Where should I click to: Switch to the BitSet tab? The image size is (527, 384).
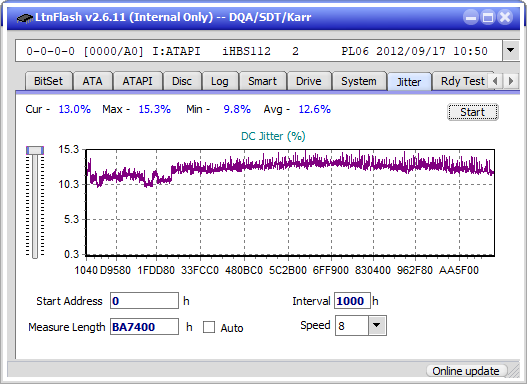click(48, 81)
